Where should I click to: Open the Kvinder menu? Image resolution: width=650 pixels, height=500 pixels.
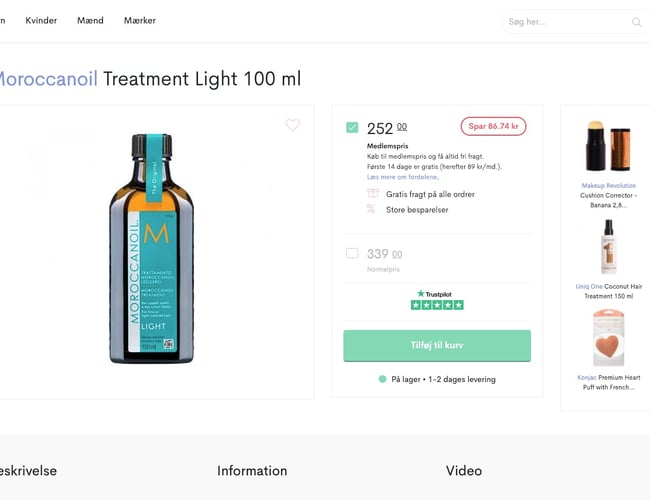[x=41, y=20]
